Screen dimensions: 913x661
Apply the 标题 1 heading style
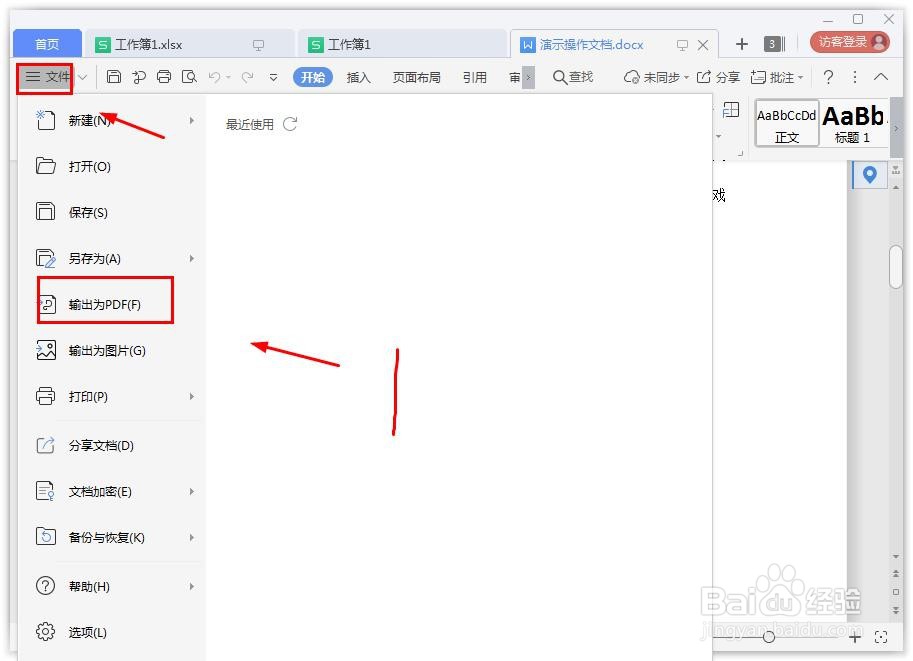point(852,122)
